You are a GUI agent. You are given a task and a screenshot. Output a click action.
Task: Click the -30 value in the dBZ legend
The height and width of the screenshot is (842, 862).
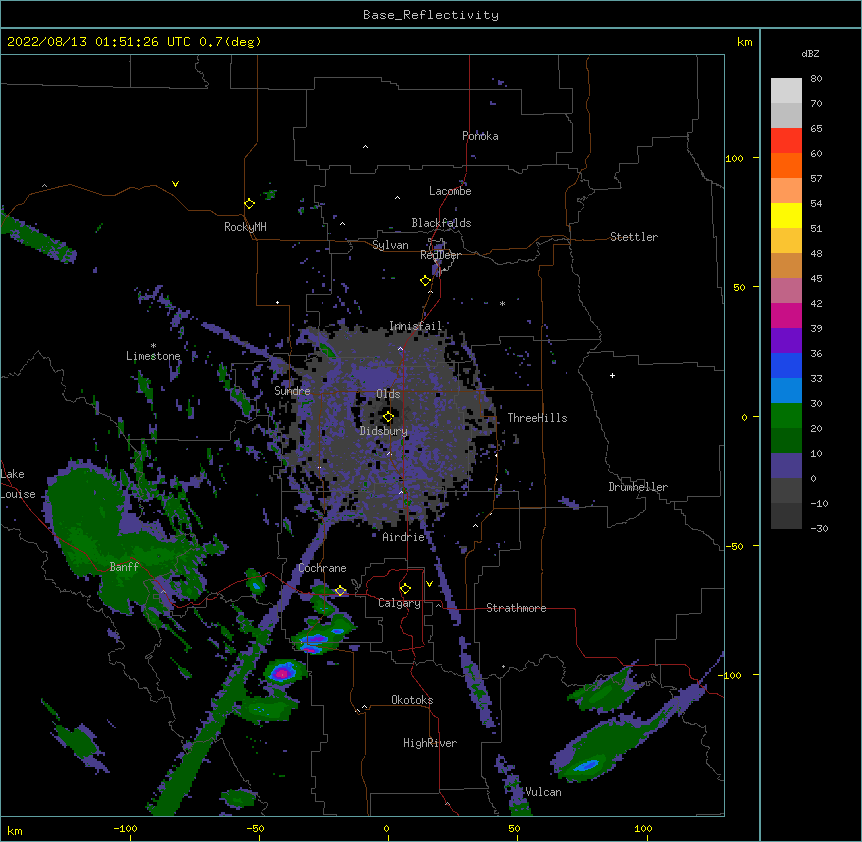point(819,529)
